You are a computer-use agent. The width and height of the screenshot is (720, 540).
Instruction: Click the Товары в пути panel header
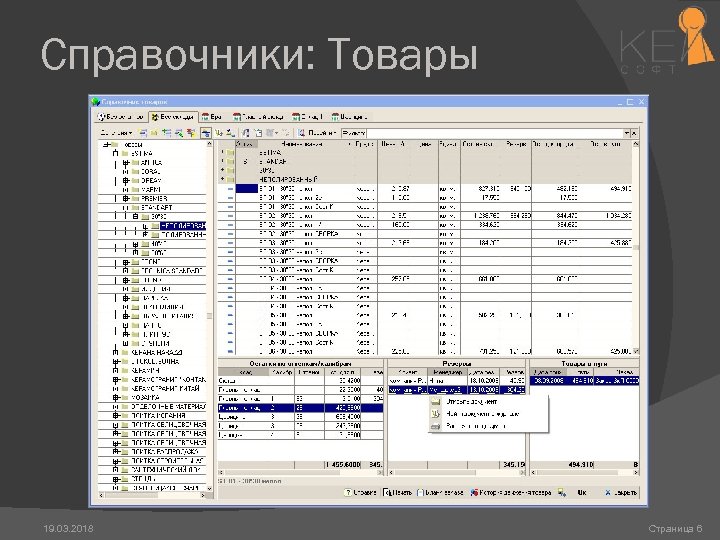pyautogui.click(x=584, y=364)
